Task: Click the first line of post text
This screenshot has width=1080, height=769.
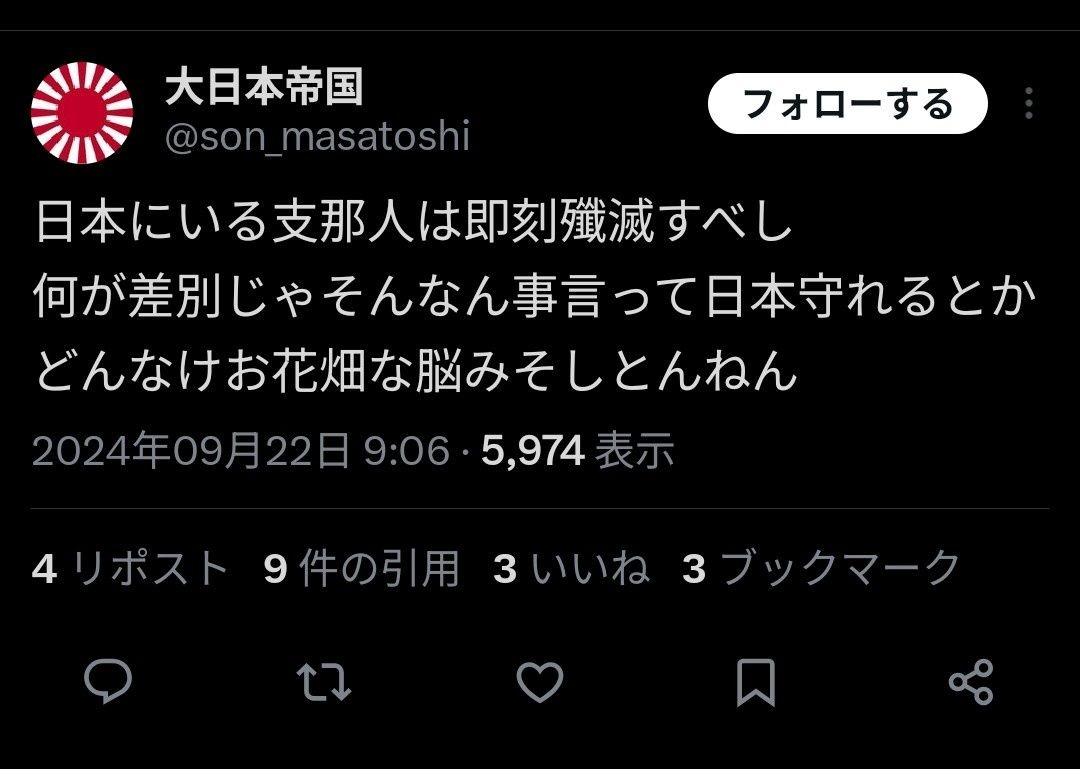Action: coord(414,223)
